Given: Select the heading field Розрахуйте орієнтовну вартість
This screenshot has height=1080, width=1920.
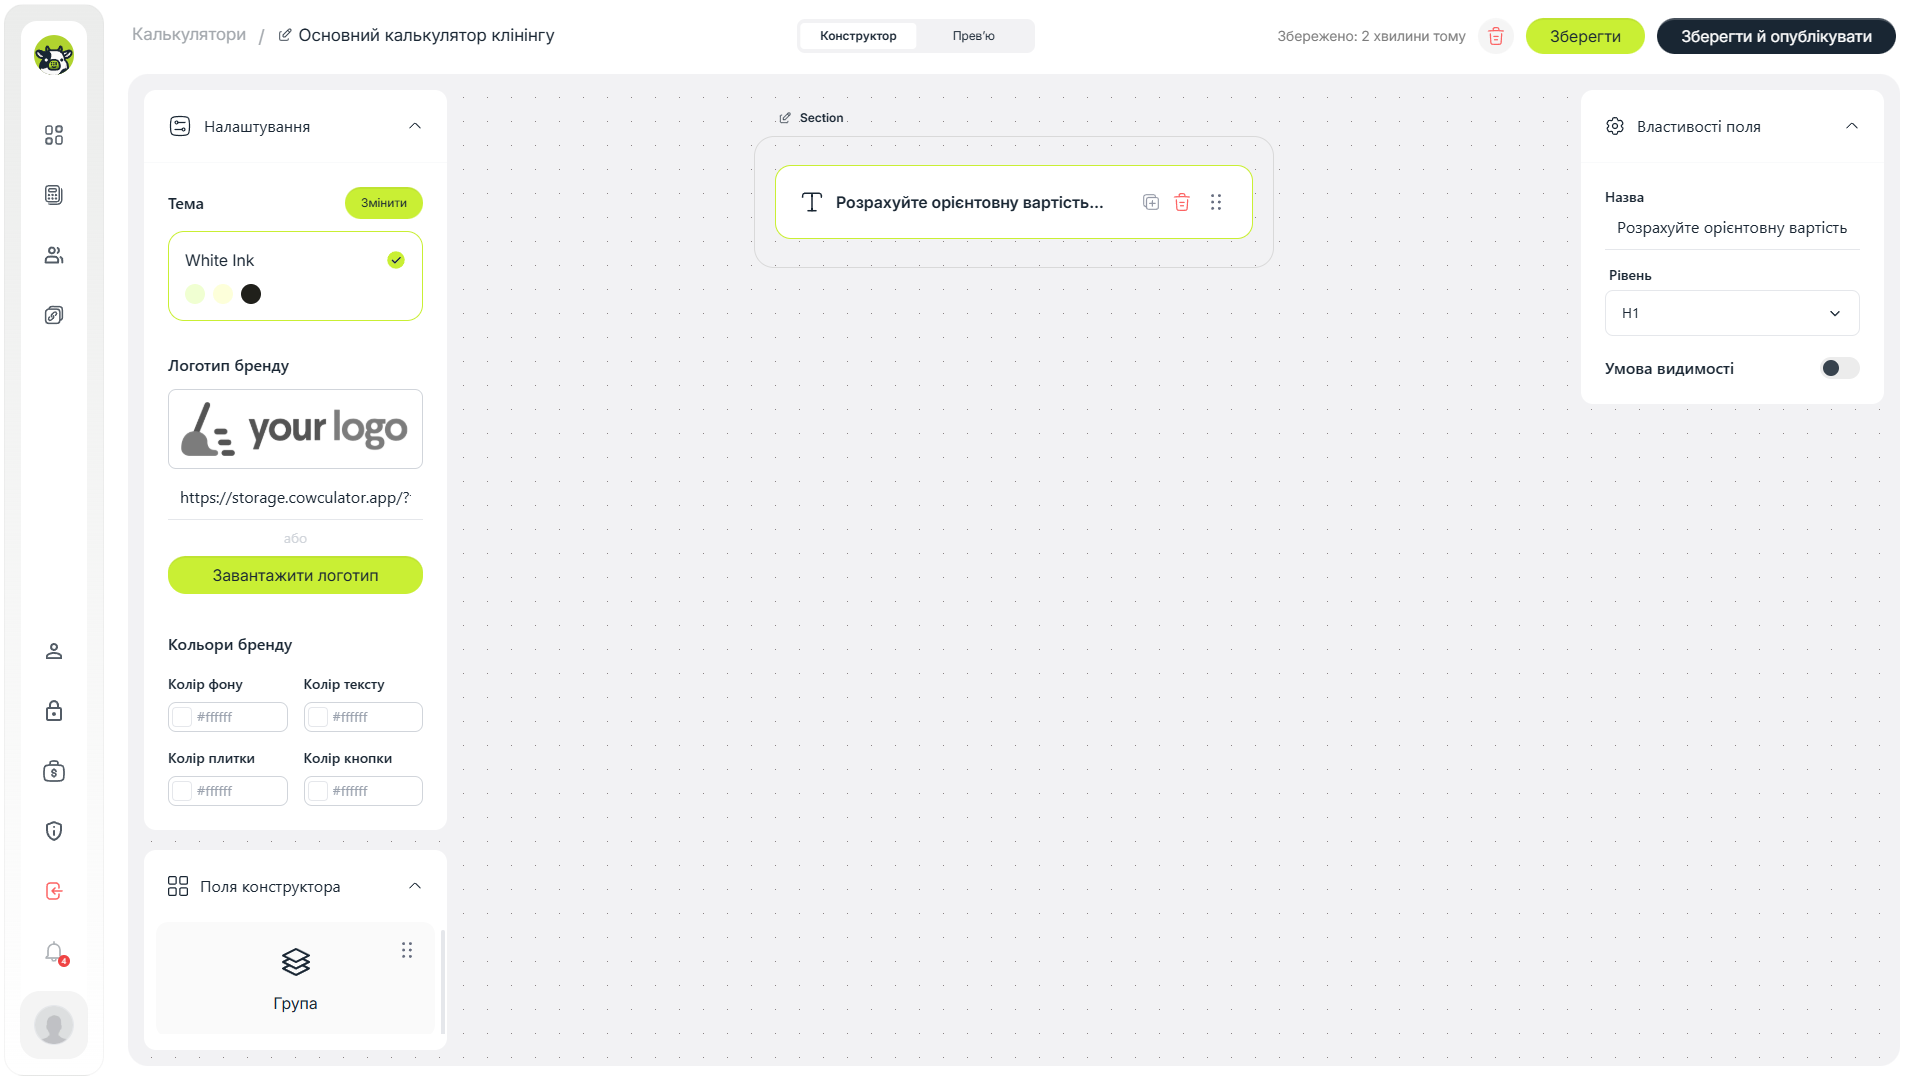Looking at the screenshot, I should [1013, 202].
